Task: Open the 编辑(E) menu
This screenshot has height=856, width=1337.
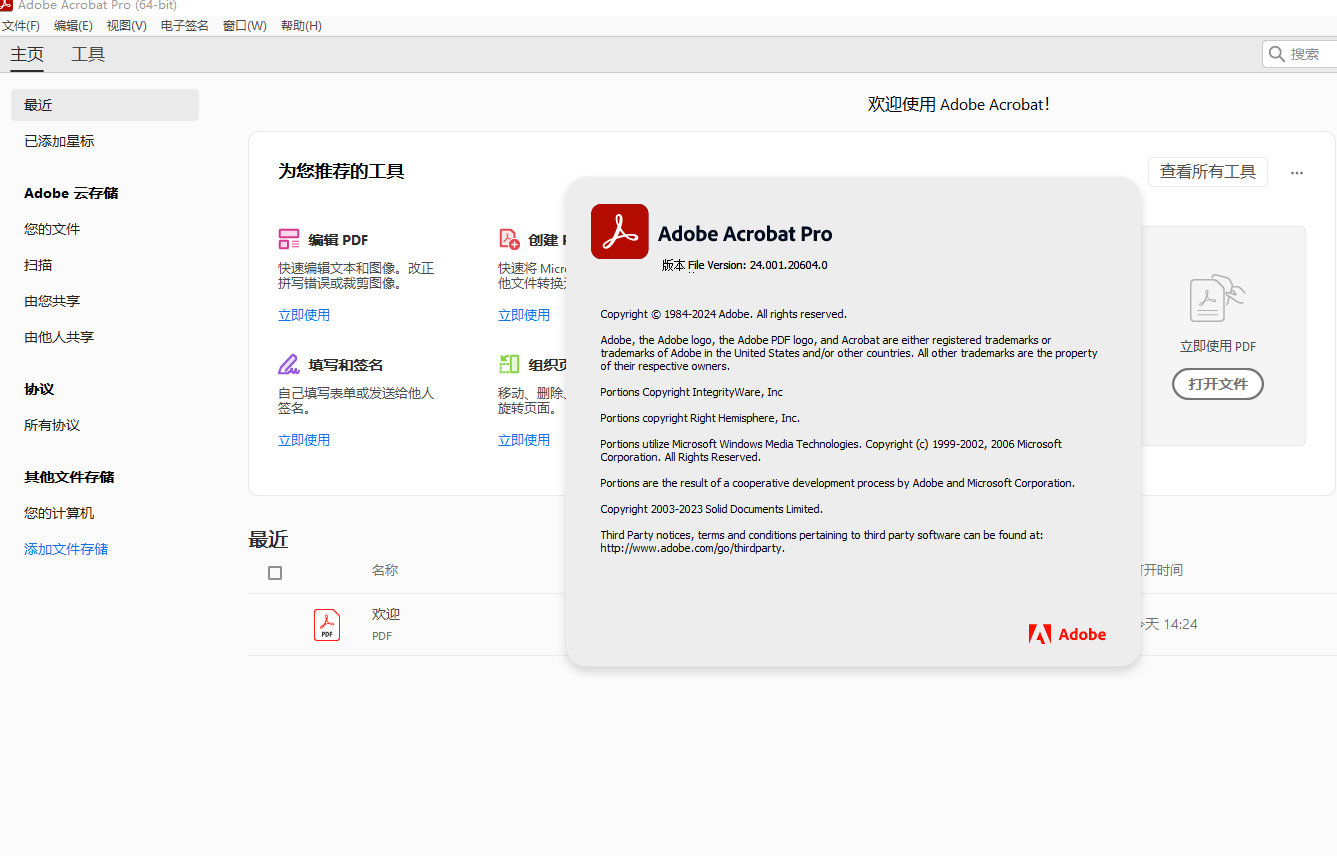Action: (x=73, y=25)
